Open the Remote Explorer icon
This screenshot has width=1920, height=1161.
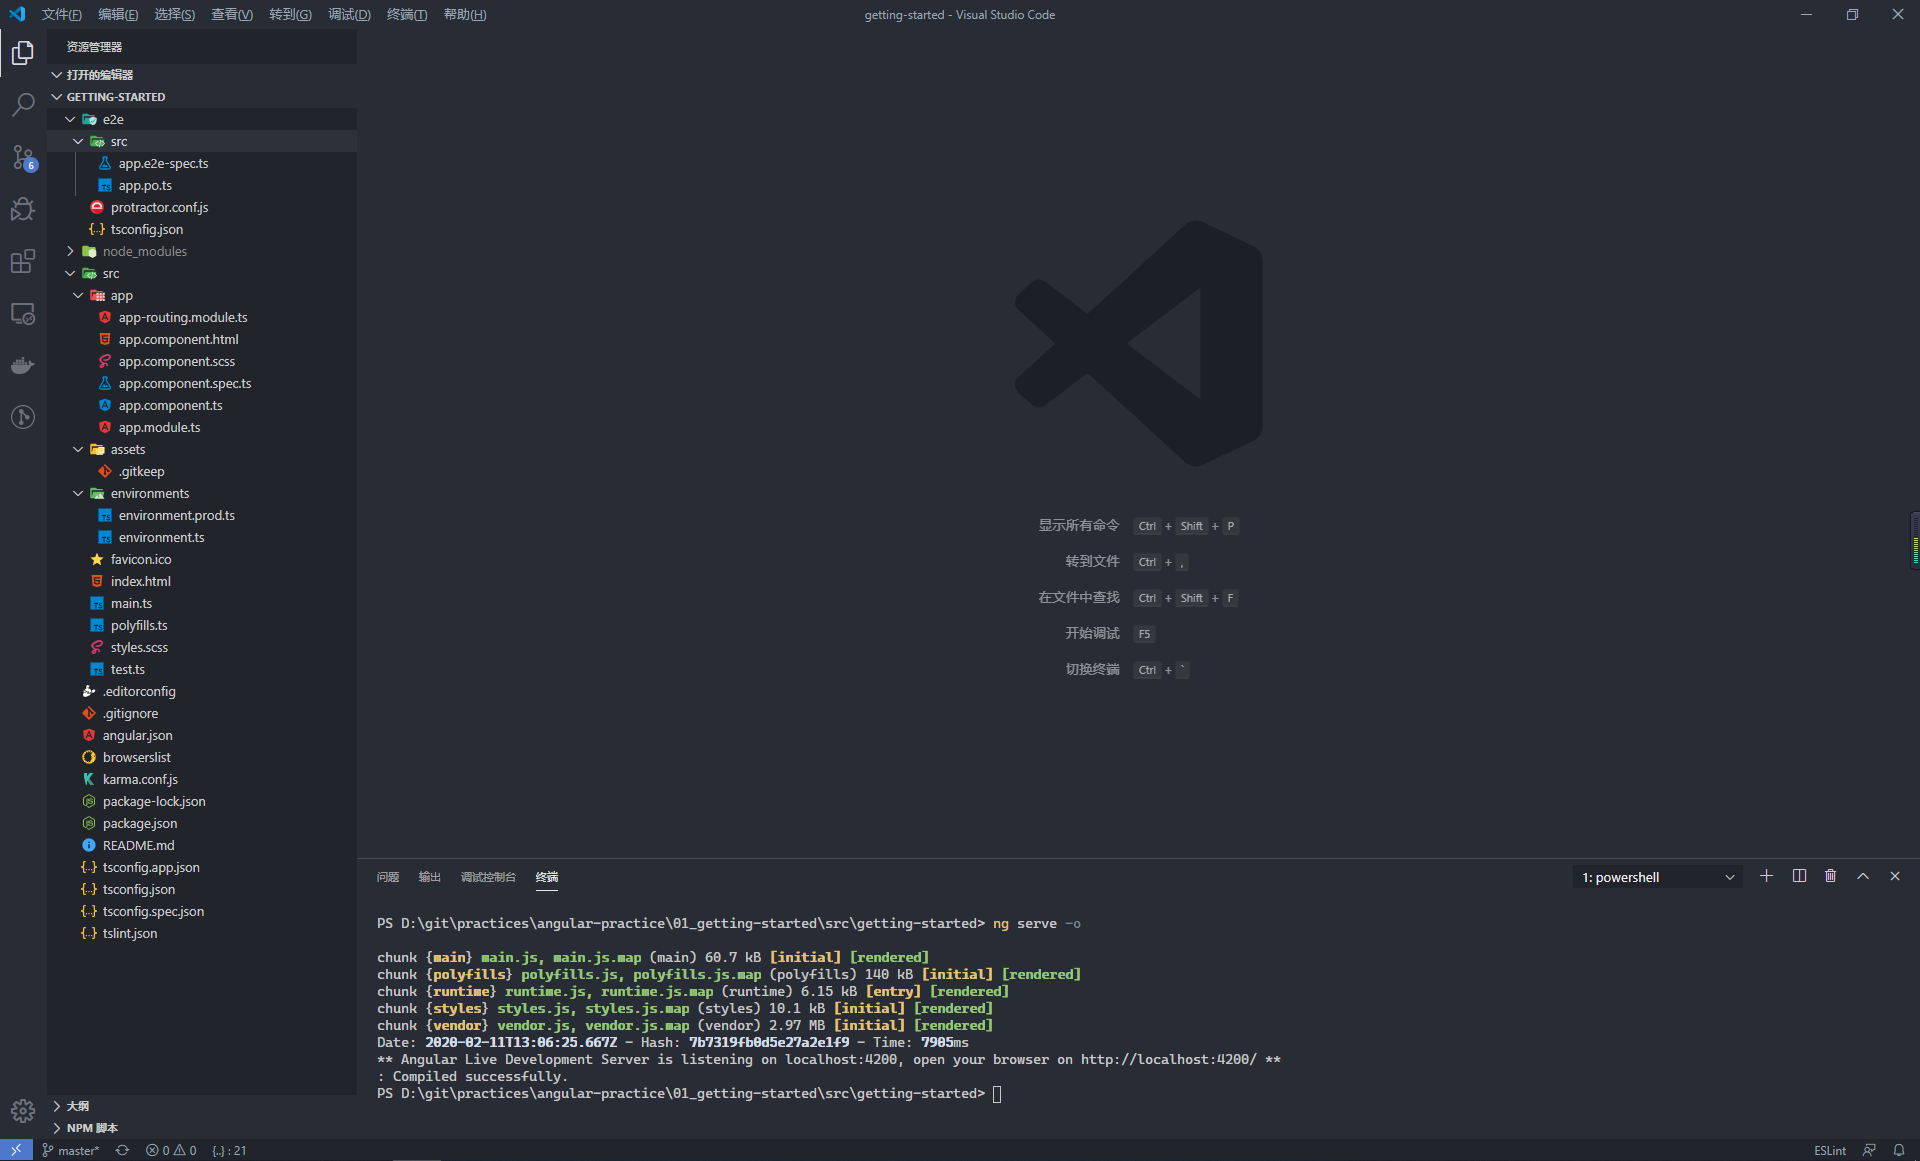click(x=23, y=313)
